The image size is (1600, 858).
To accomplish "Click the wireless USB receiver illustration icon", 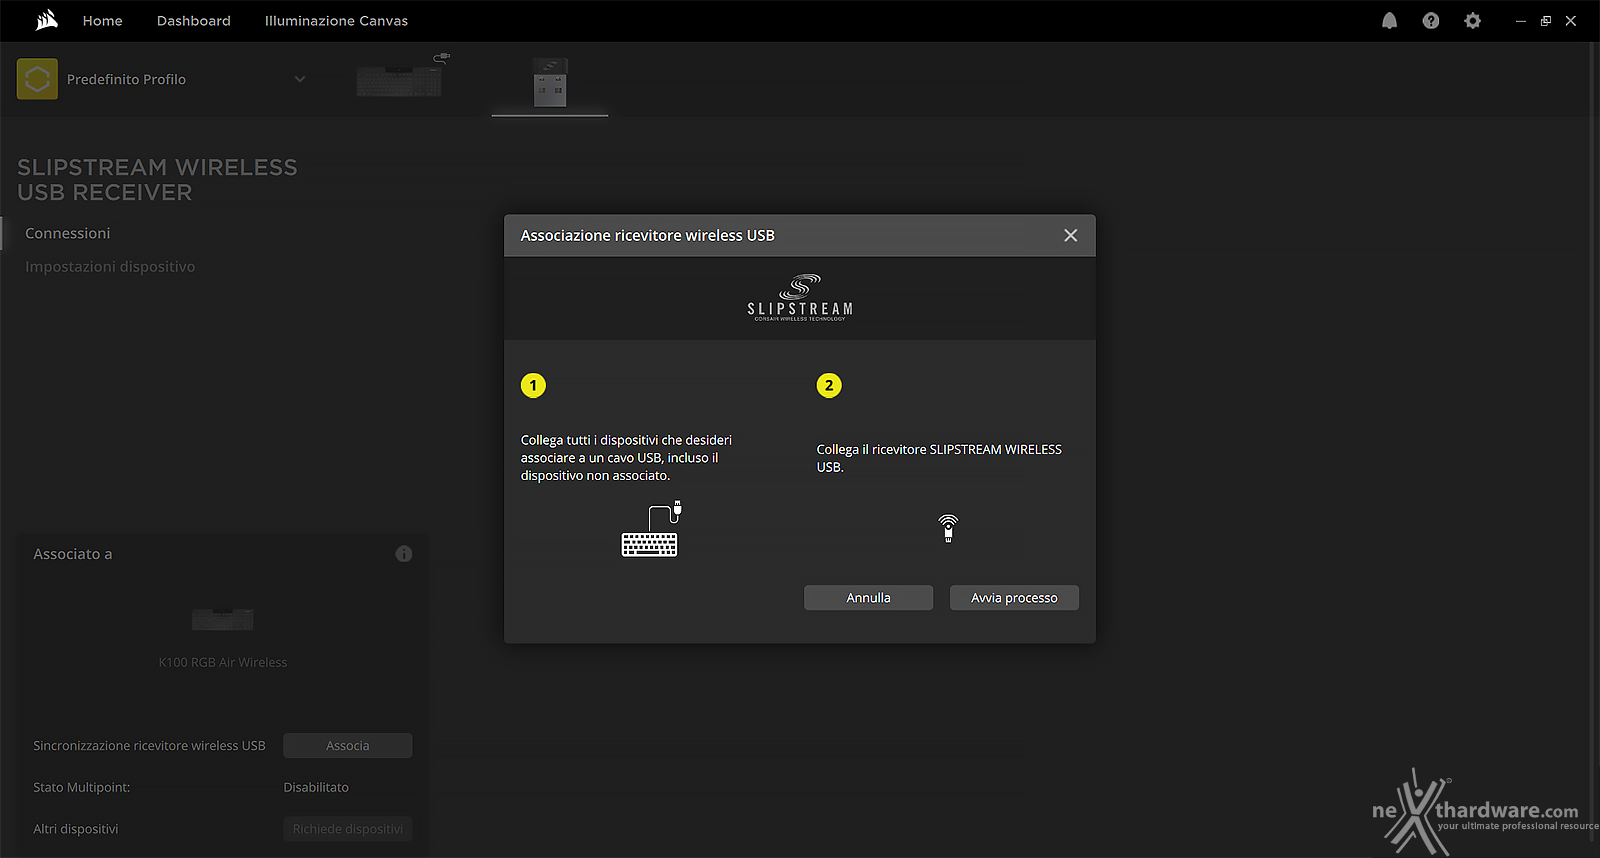I will click(948, 528).
